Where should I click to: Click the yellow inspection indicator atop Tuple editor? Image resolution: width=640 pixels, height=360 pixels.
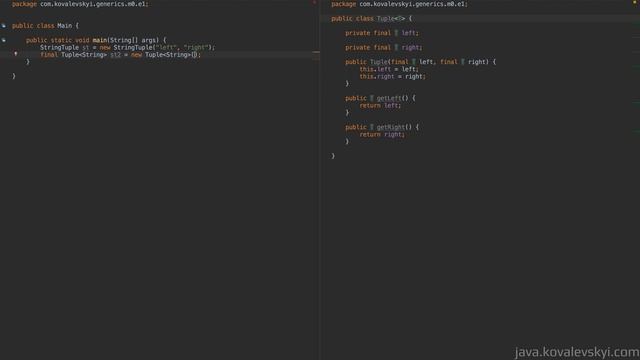[x=635, y=2]
